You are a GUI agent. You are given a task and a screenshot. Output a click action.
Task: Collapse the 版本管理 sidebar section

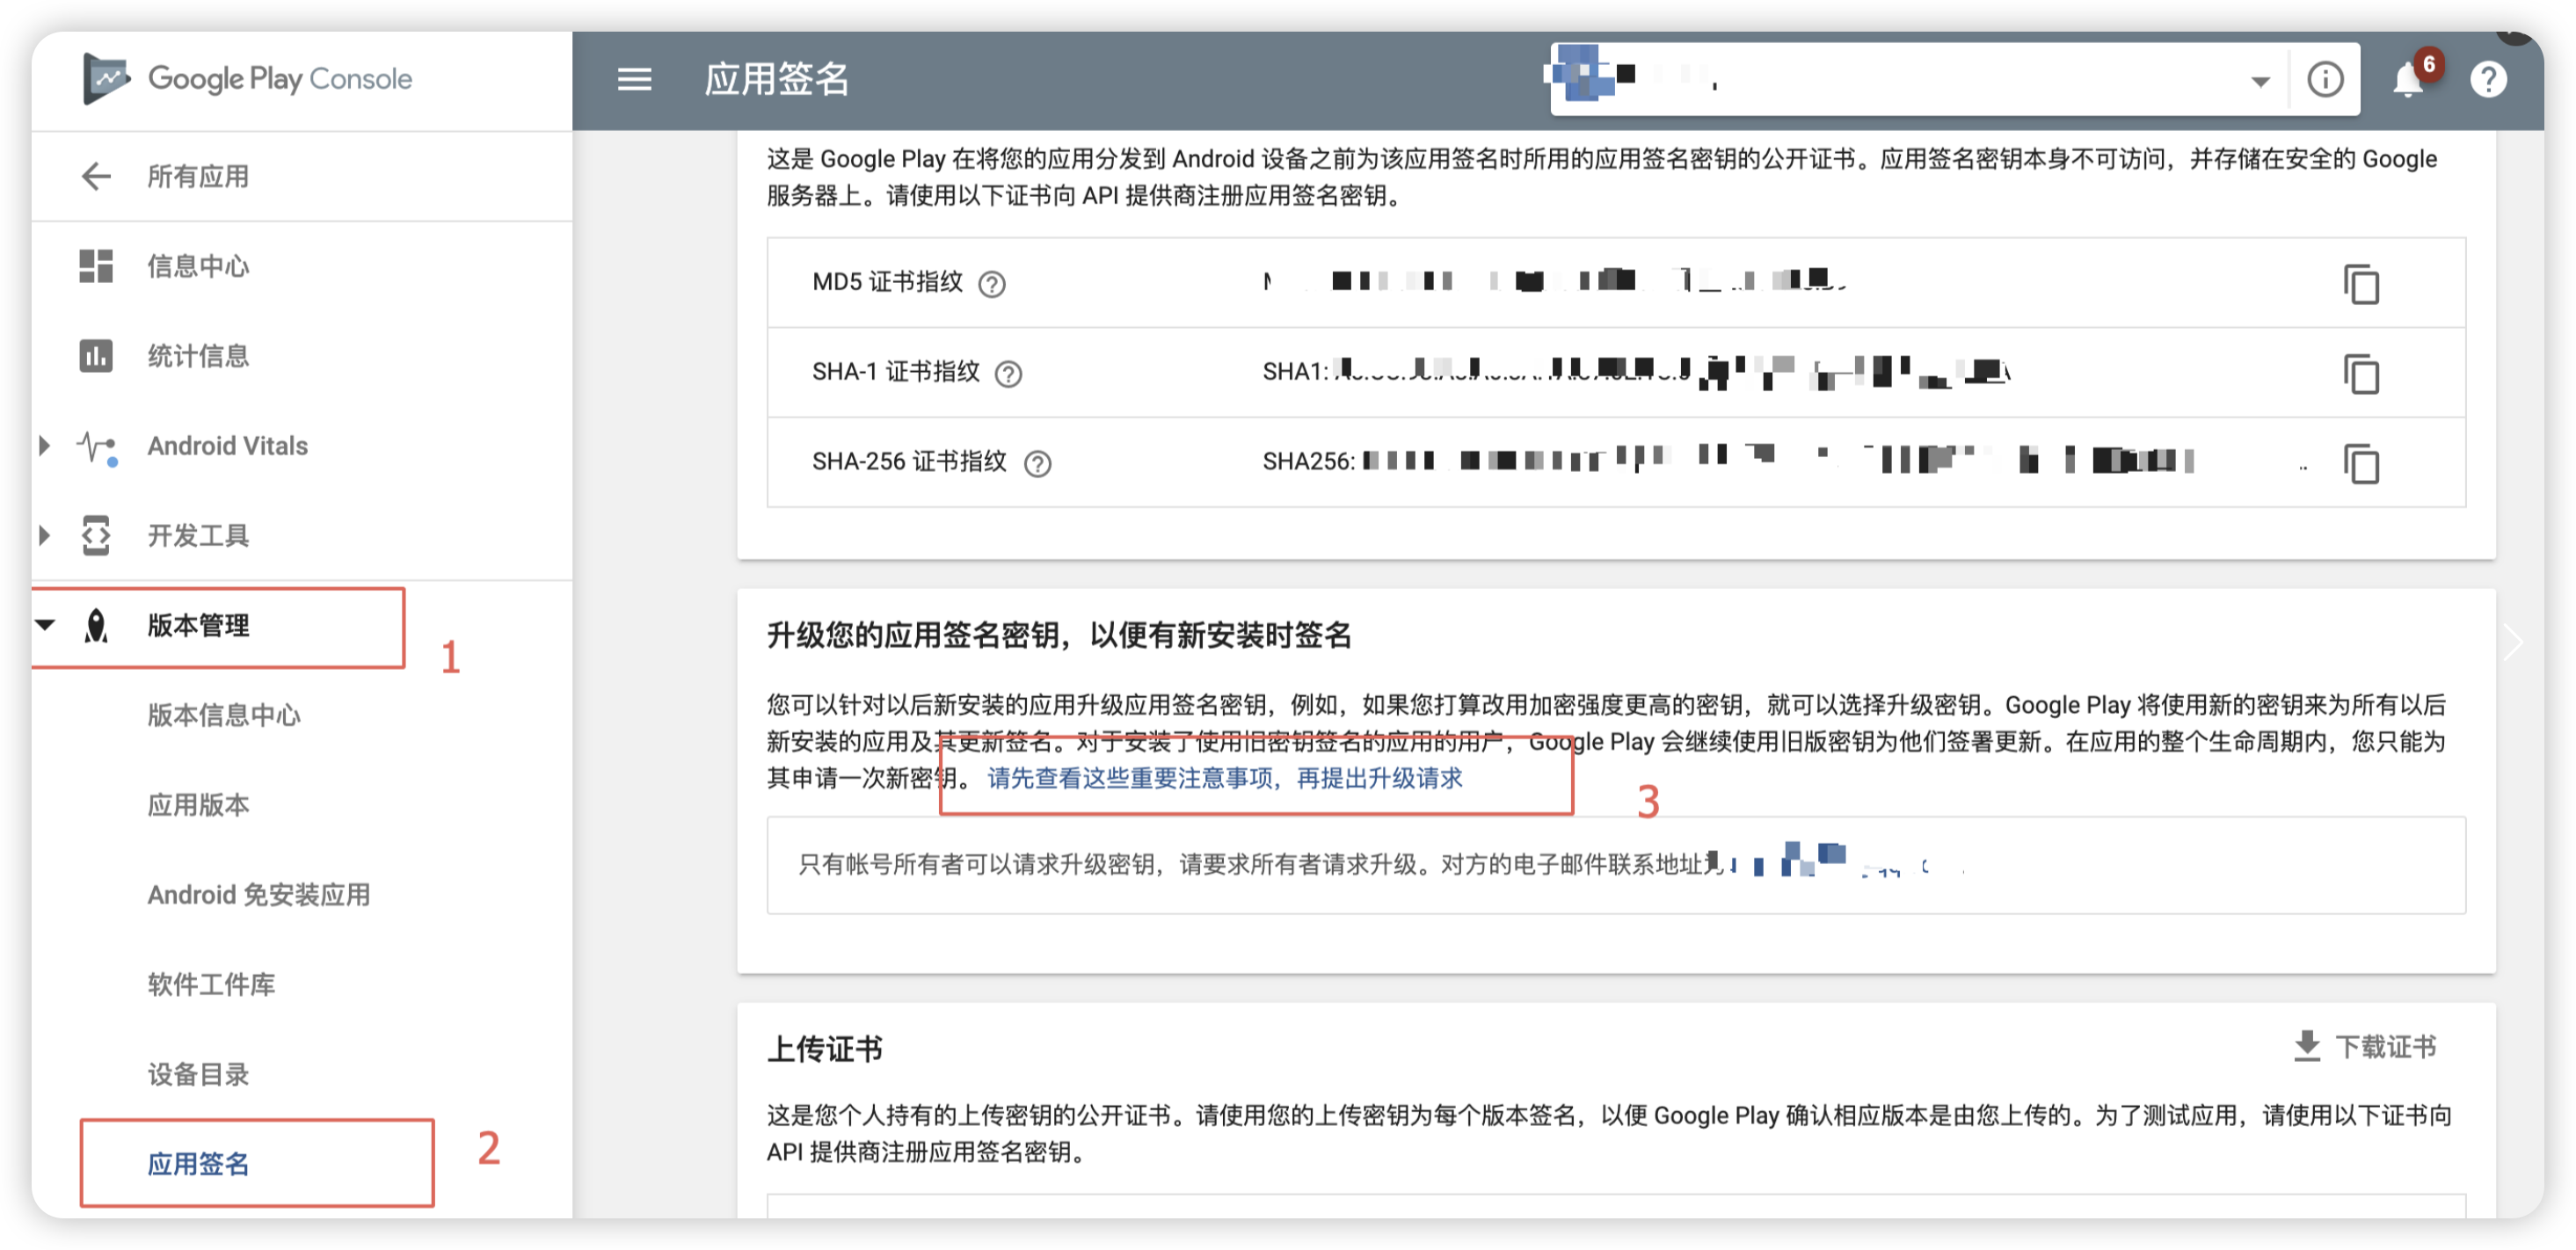click(45, 625)
